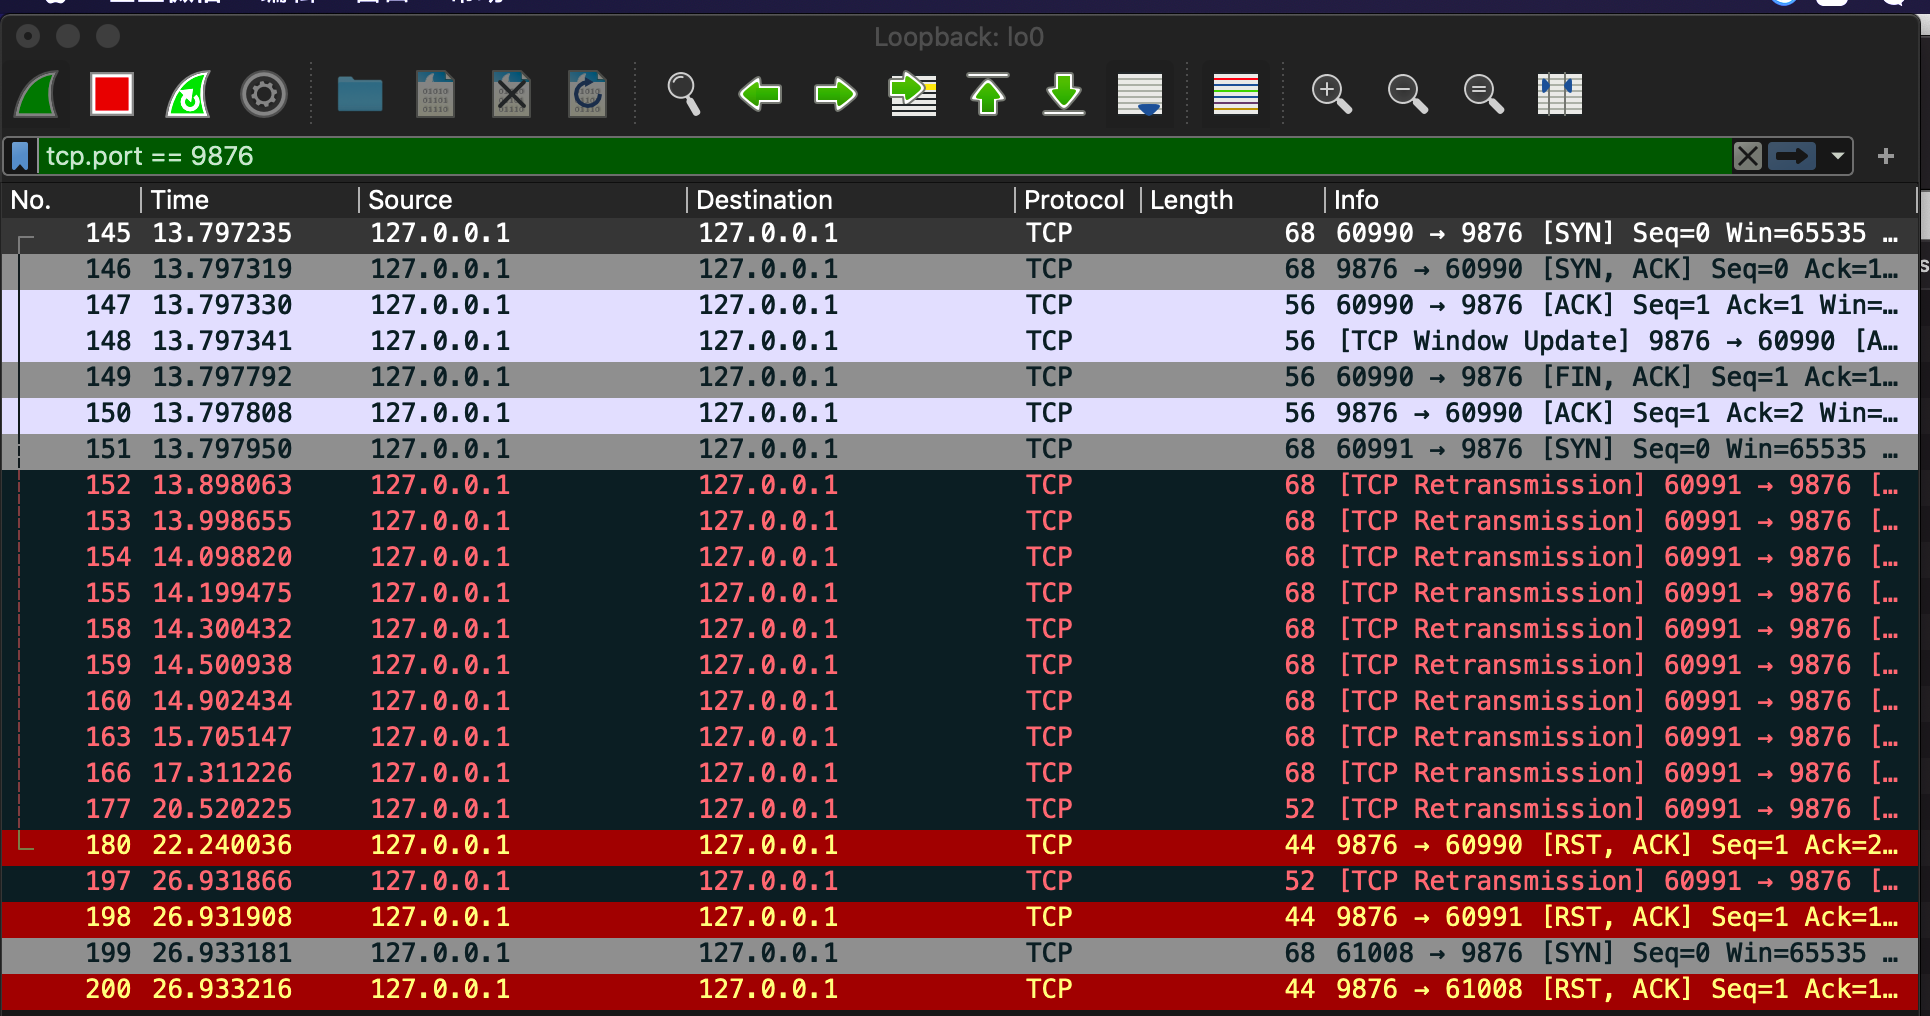1930x1016 pixels.
Task: Select packet 145 with the initial SYN
Action: pyautogui.click(x=960, y=234)
